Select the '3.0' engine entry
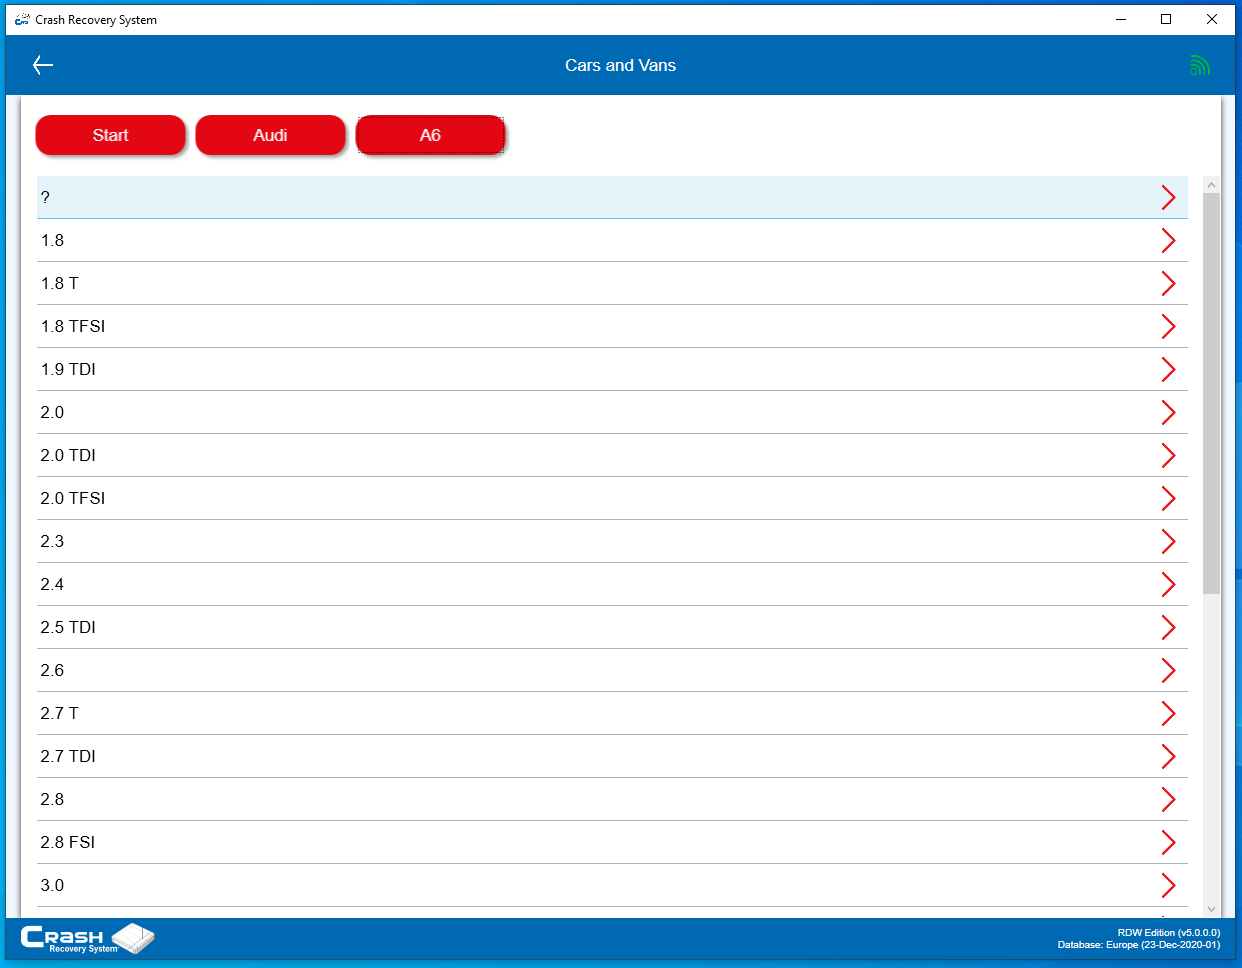This screenshot has height=968, width=1242. pyautogui.click(x=612, y=885)
